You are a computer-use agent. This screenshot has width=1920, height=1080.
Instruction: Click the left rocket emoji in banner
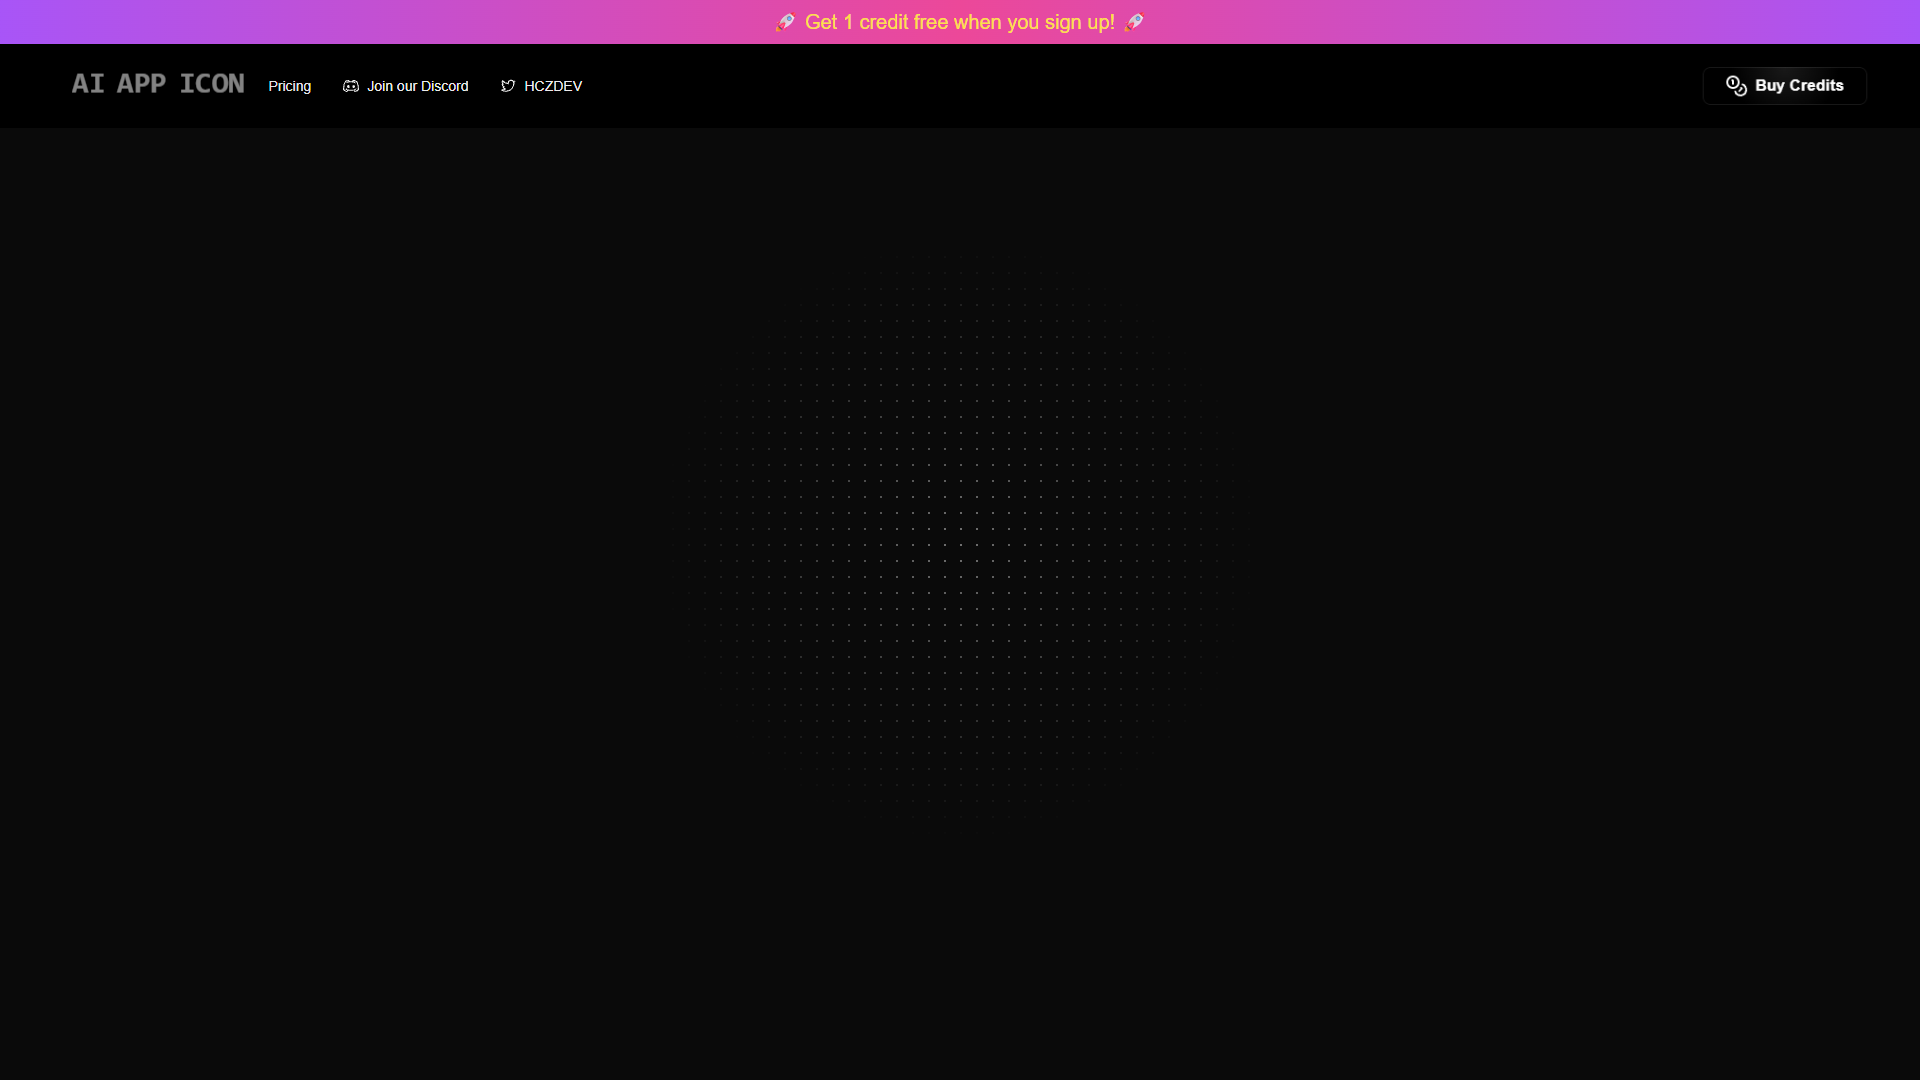[x=785, y=22]
